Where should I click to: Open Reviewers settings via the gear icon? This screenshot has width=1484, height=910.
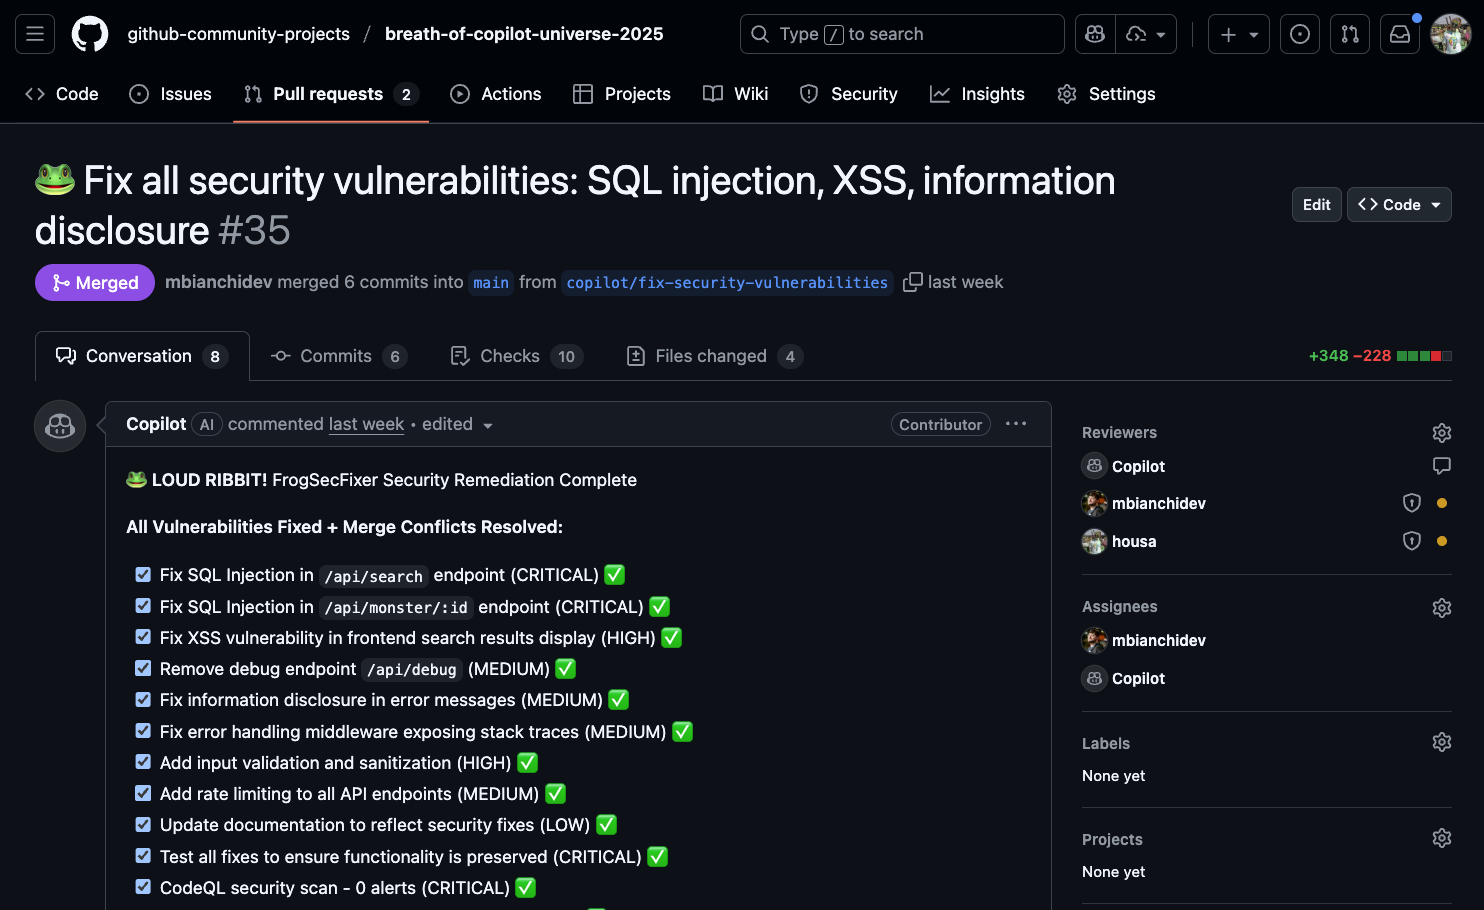tap(1441, 432)
